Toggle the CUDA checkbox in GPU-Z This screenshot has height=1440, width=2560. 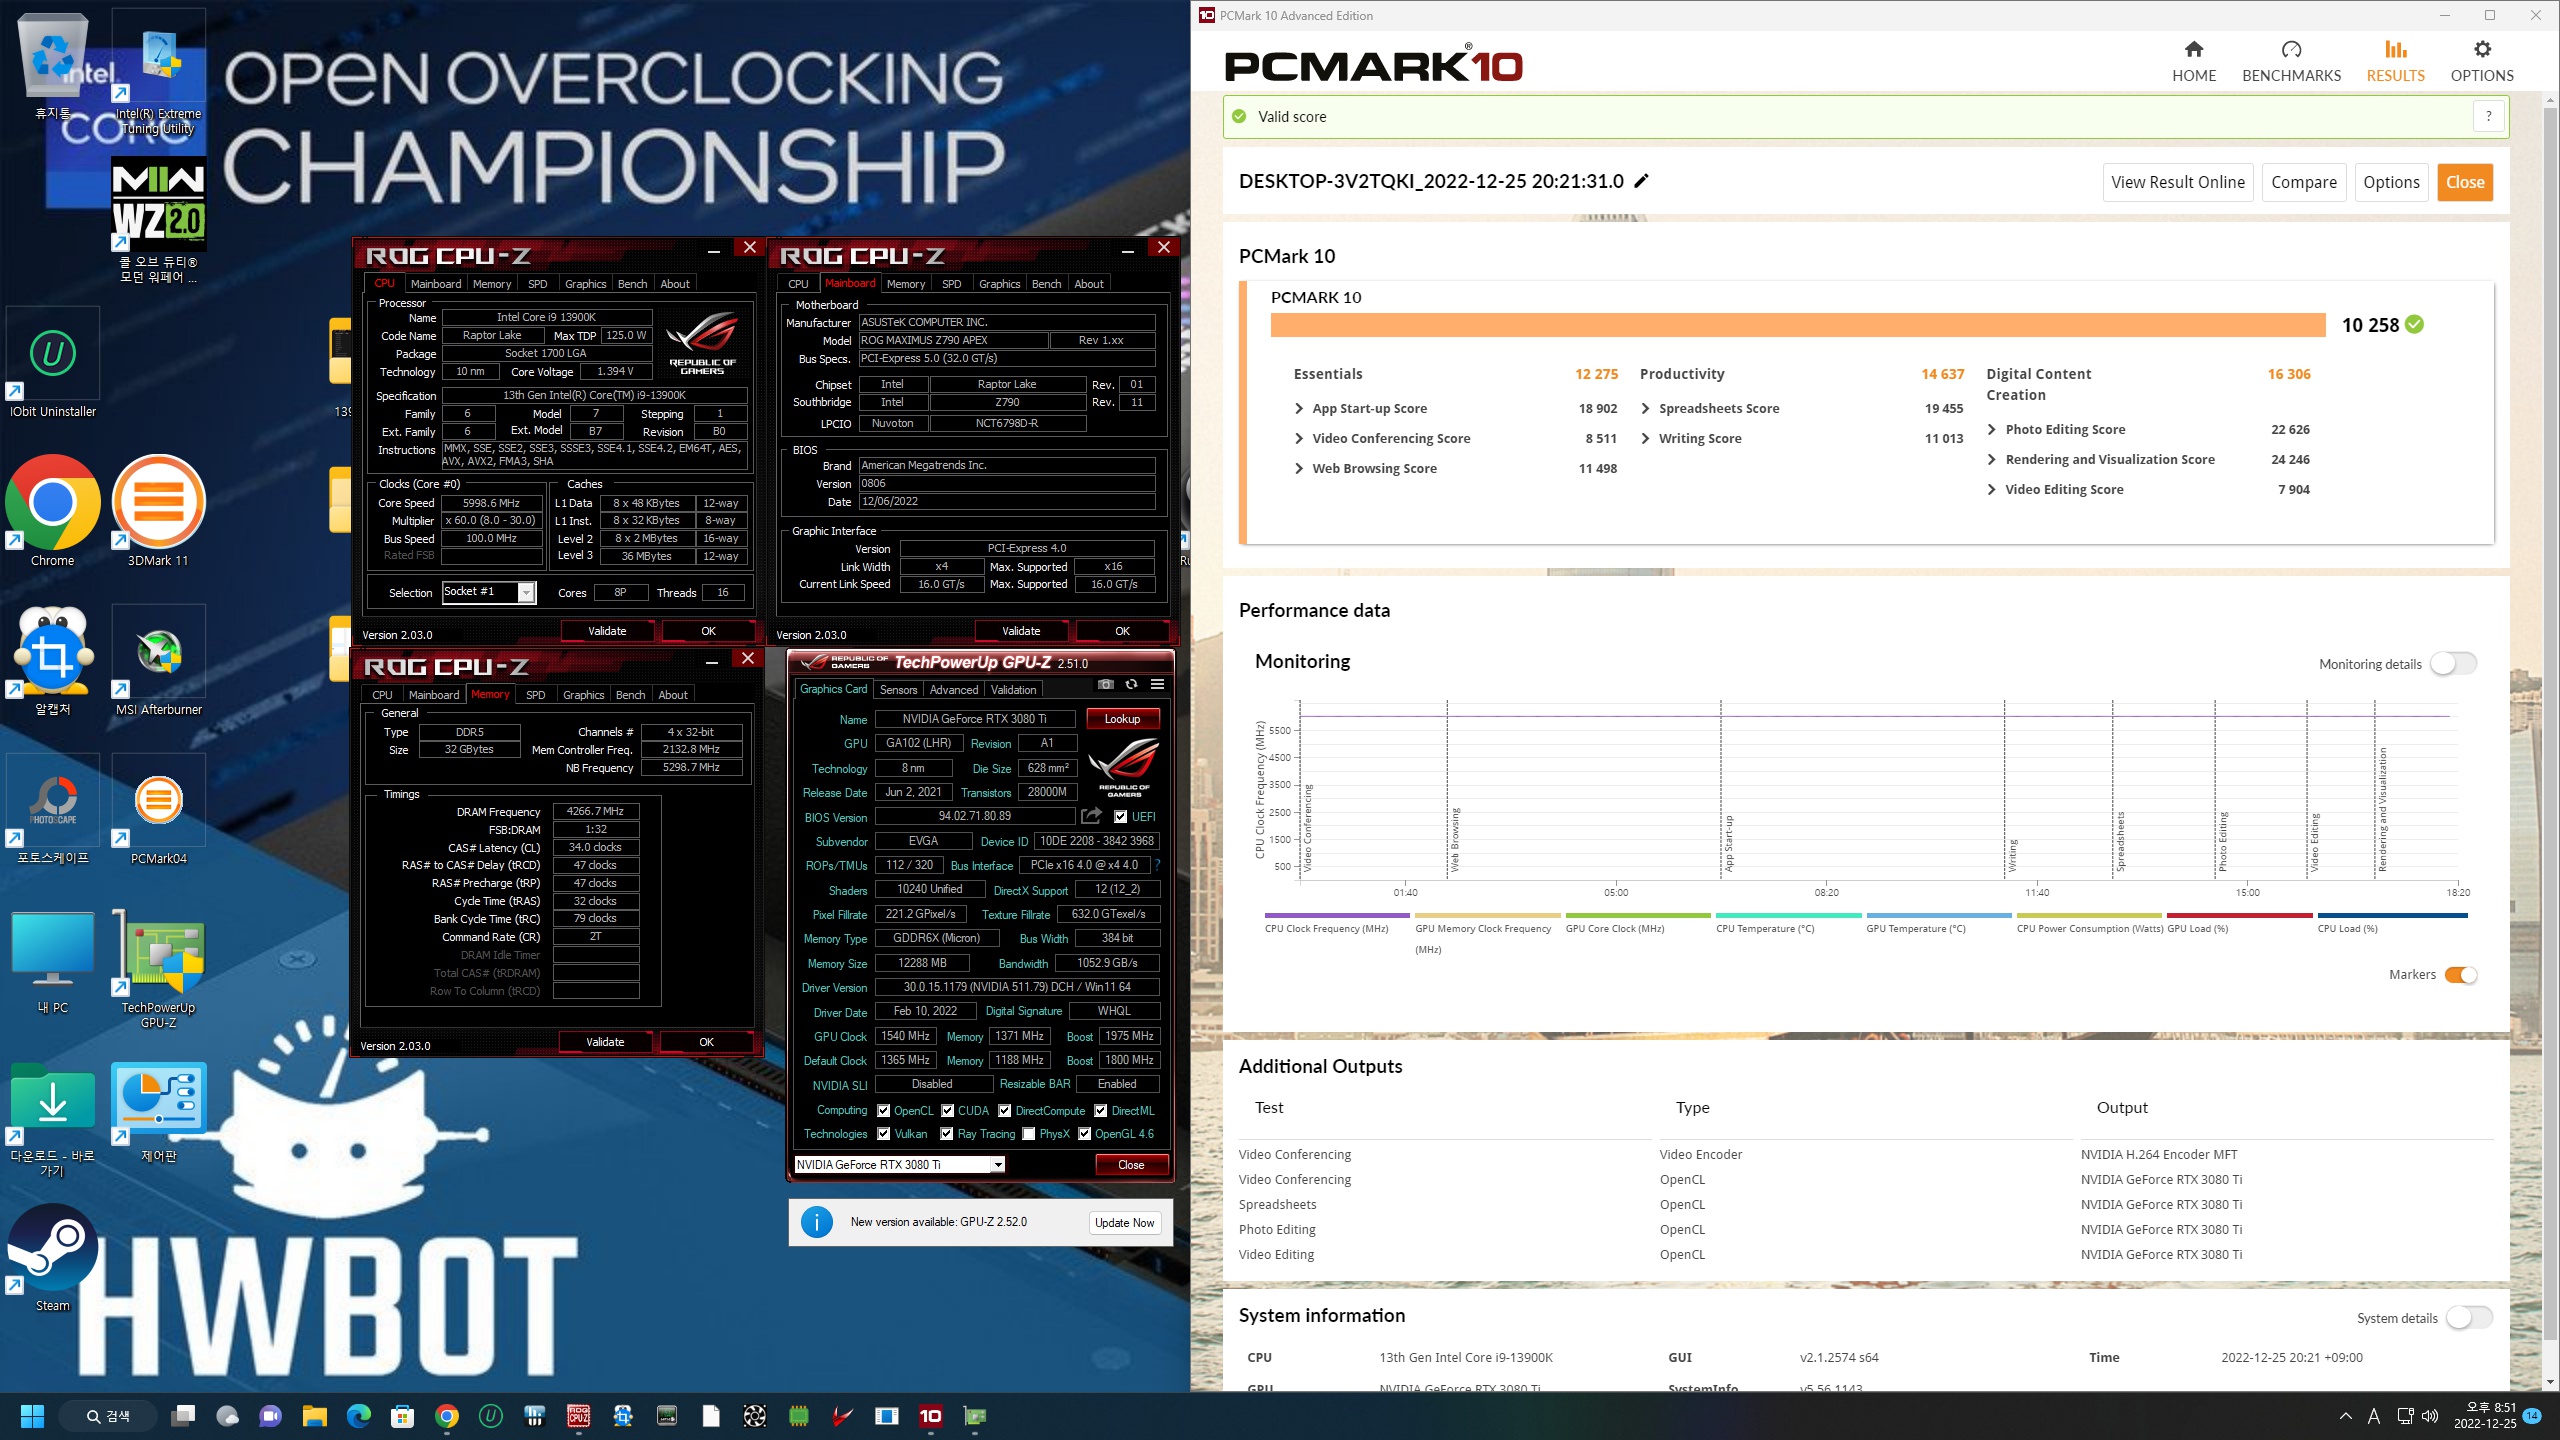coord(947,1110)
